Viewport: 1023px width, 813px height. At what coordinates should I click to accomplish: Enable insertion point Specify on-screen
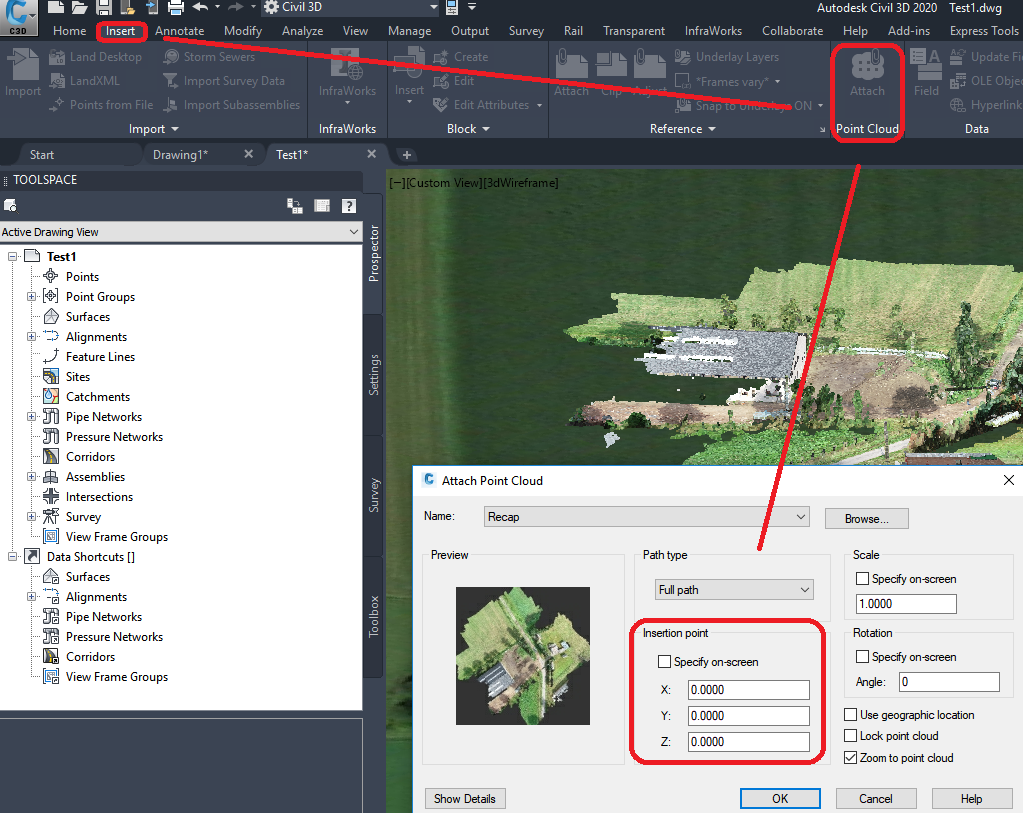point(664,662)
